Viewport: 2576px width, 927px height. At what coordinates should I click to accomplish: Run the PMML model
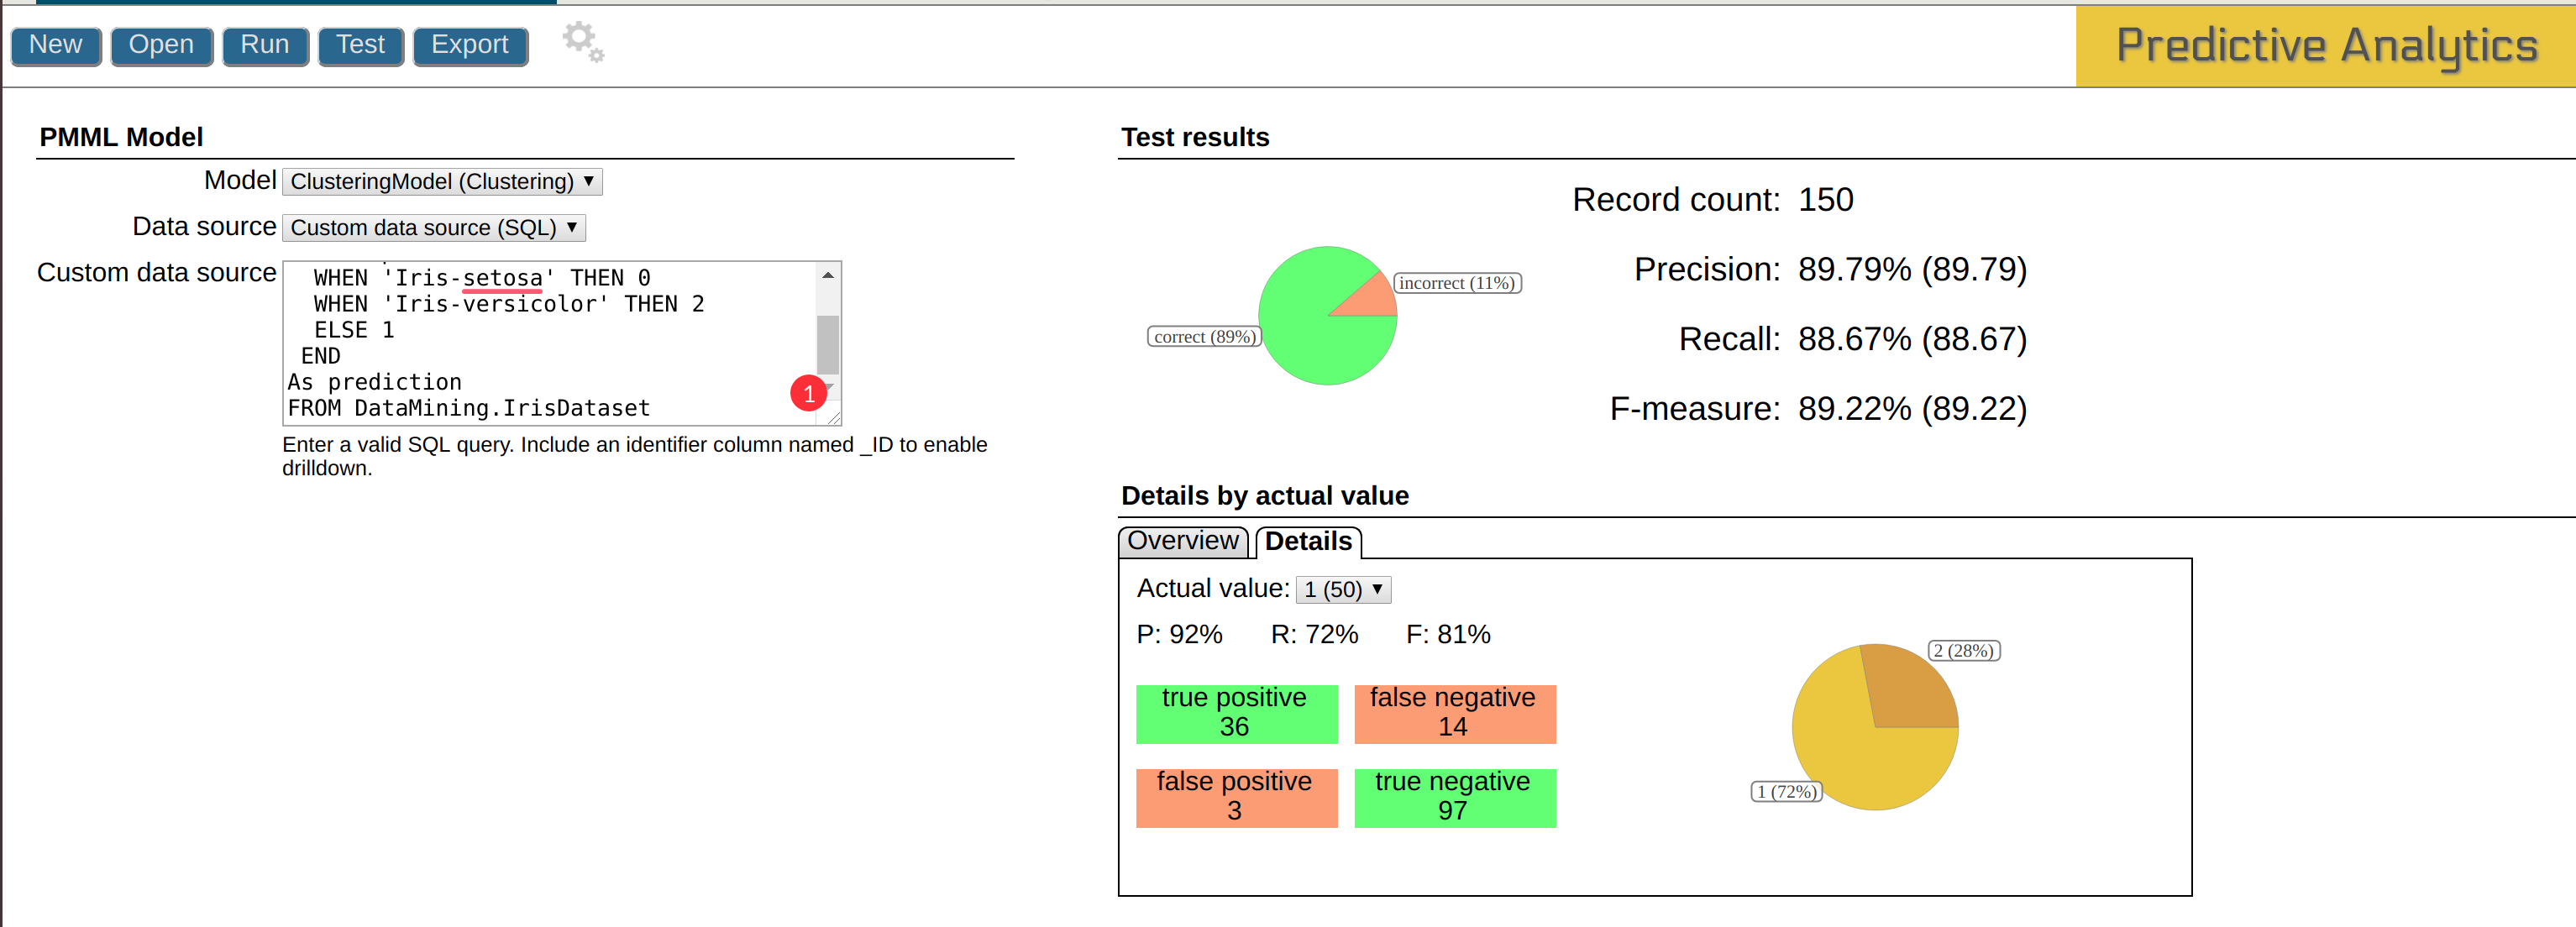[x=265, y=45]
